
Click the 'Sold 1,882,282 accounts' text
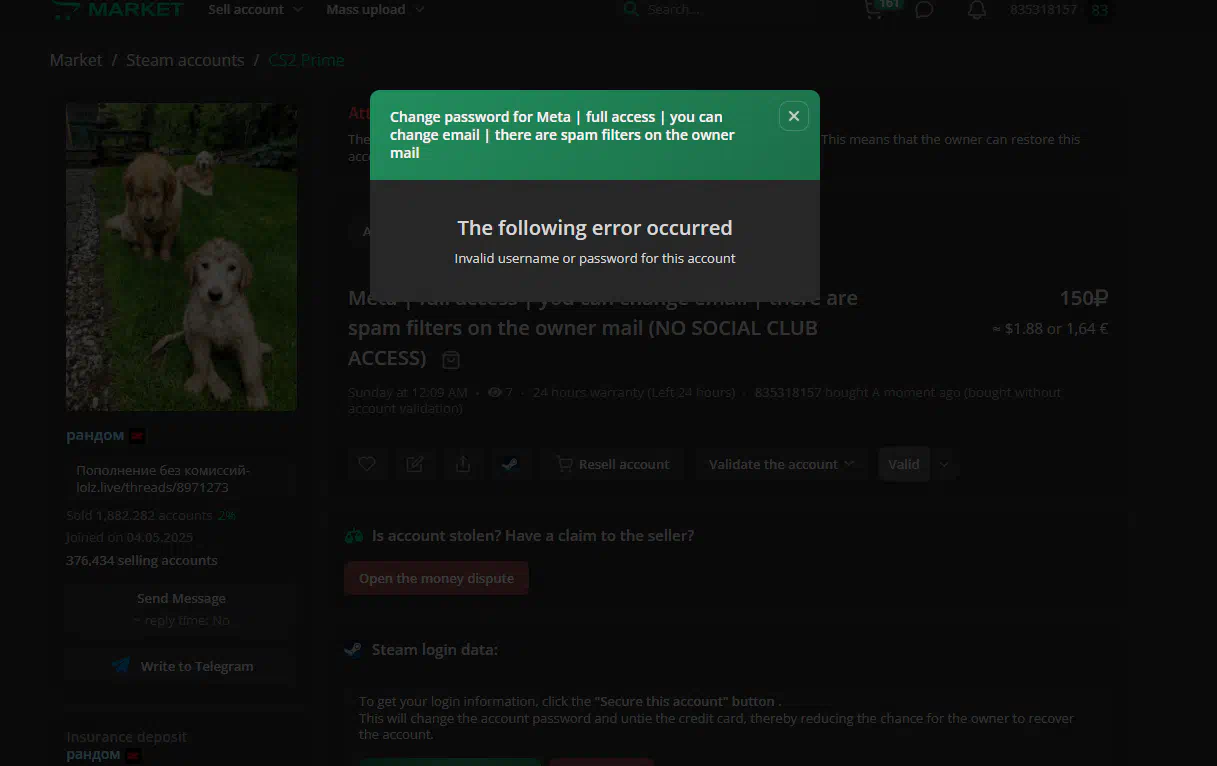coord(139,516)
